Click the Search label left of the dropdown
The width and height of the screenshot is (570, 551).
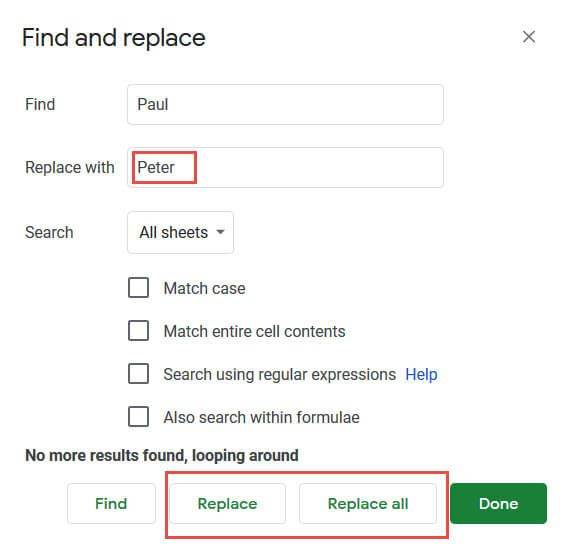coord(49,232)
